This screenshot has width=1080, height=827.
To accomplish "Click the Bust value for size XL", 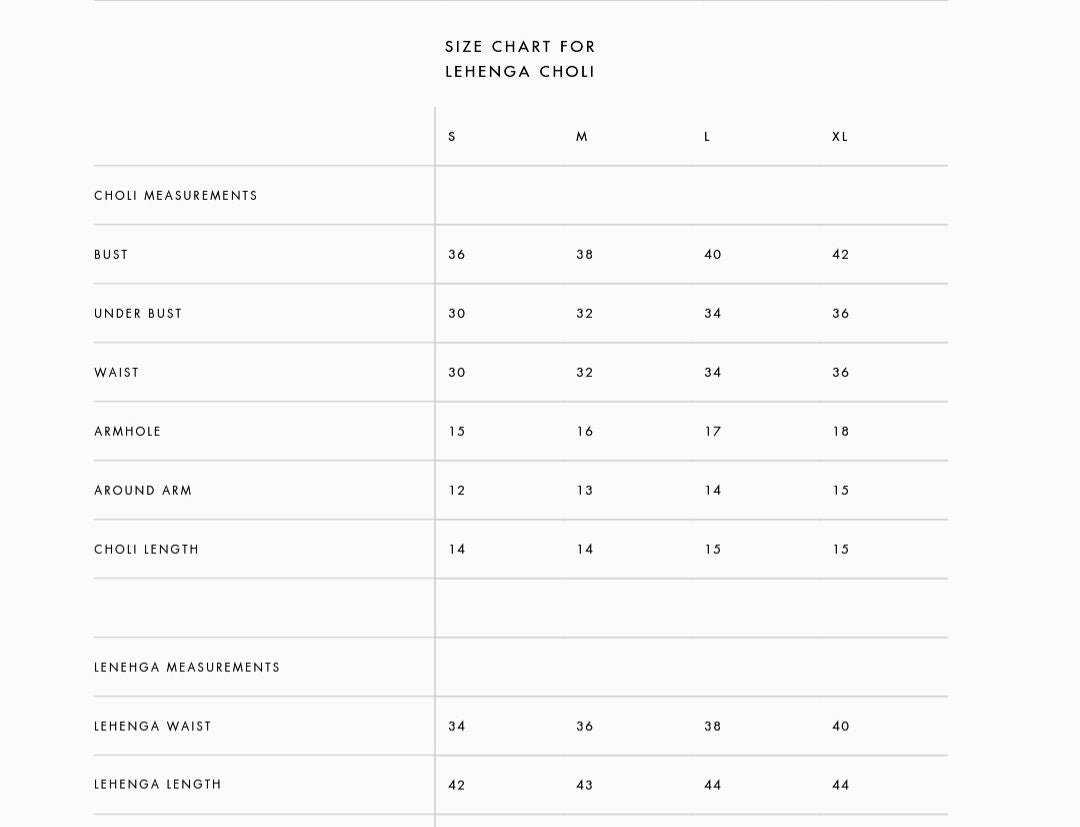I will point(841,255).
